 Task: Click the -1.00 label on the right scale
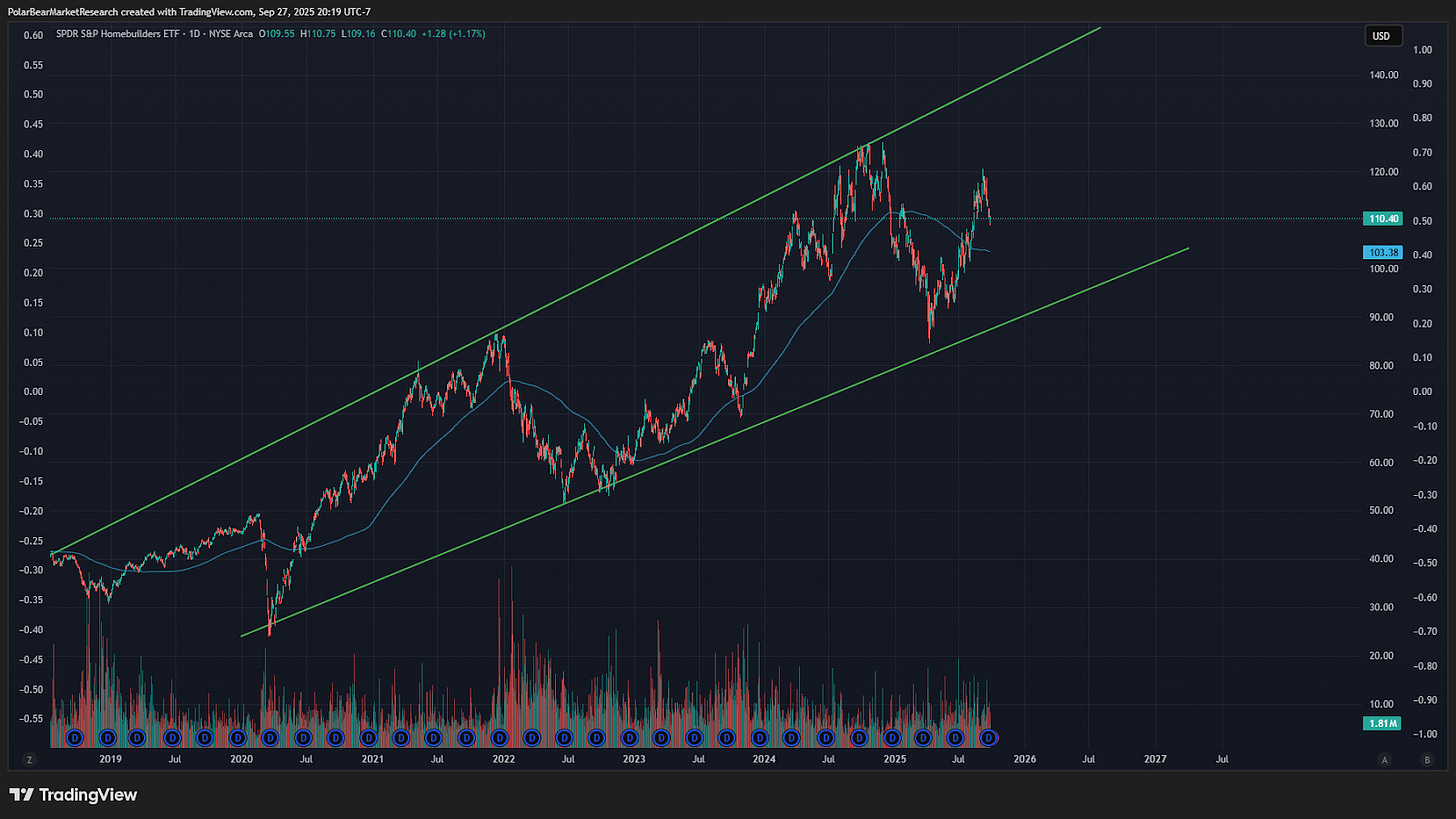click(1425, 734)
